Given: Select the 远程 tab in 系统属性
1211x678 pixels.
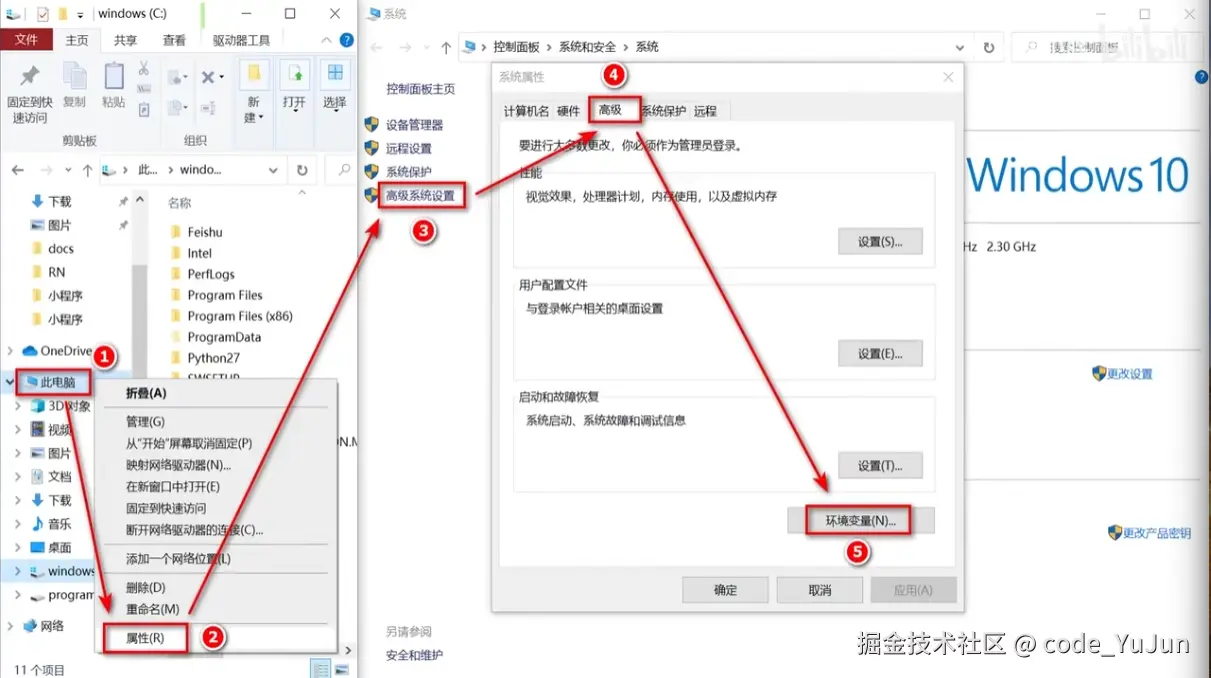Looking at the screenshot, I should point(705,111).
